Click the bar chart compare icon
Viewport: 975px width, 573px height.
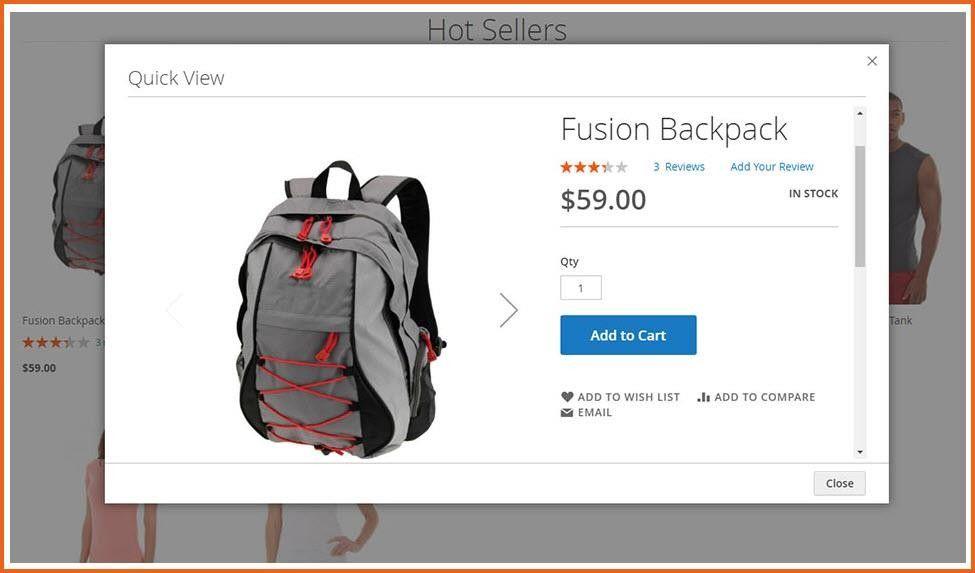coord(703,397)
